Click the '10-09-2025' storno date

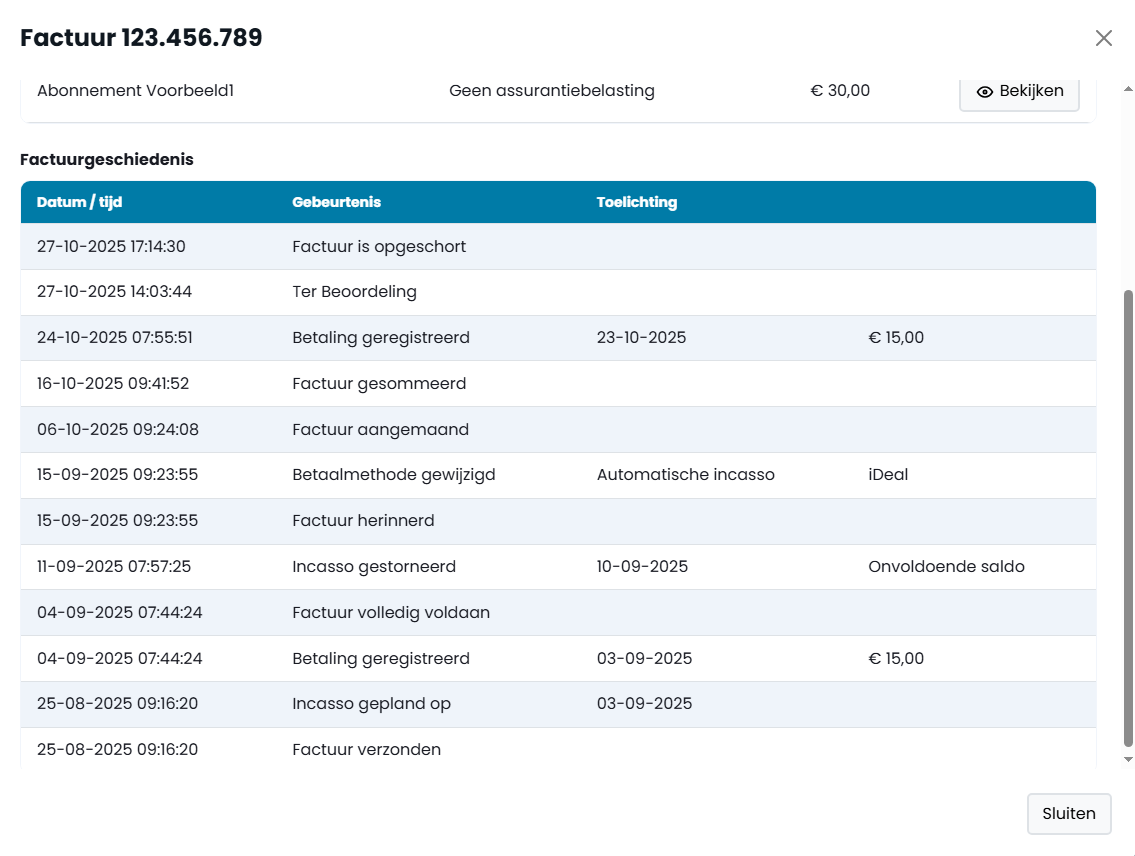point(642,567)
